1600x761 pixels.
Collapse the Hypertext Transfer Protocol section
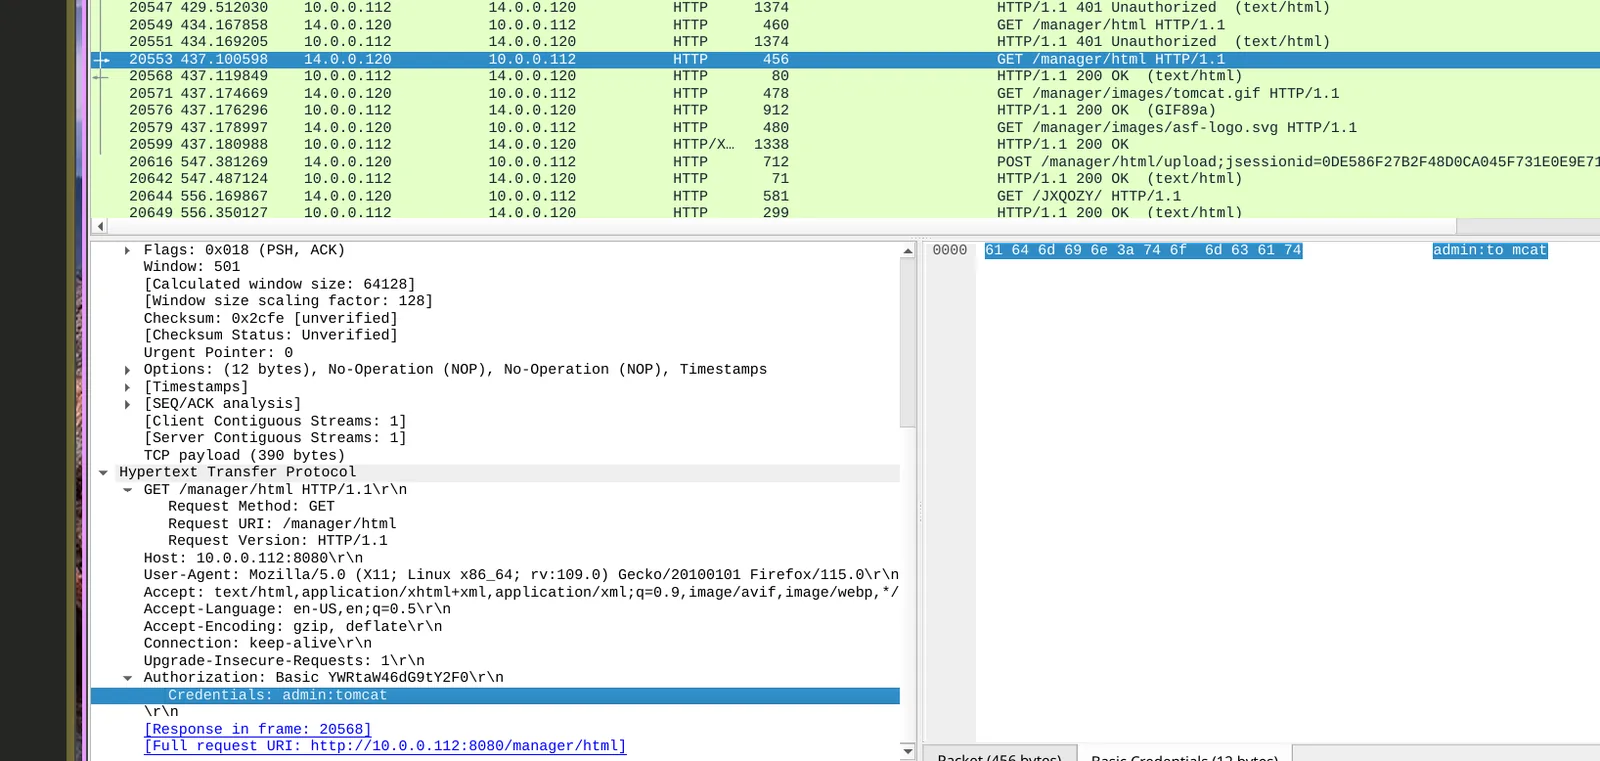pyautogui.click(x=103, y=473)
